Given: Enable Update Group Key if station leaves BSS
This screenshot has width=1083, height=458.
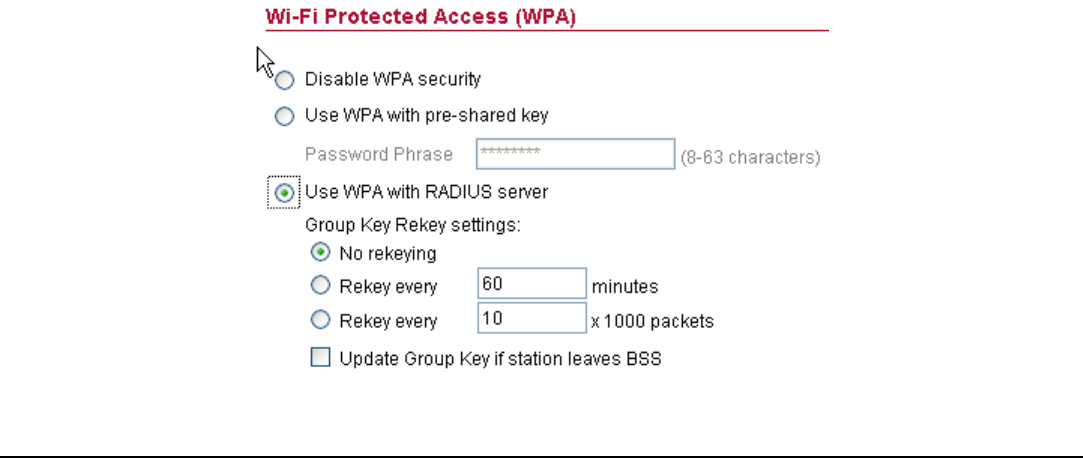Looking at the screenshot, I should coord(320,357).
